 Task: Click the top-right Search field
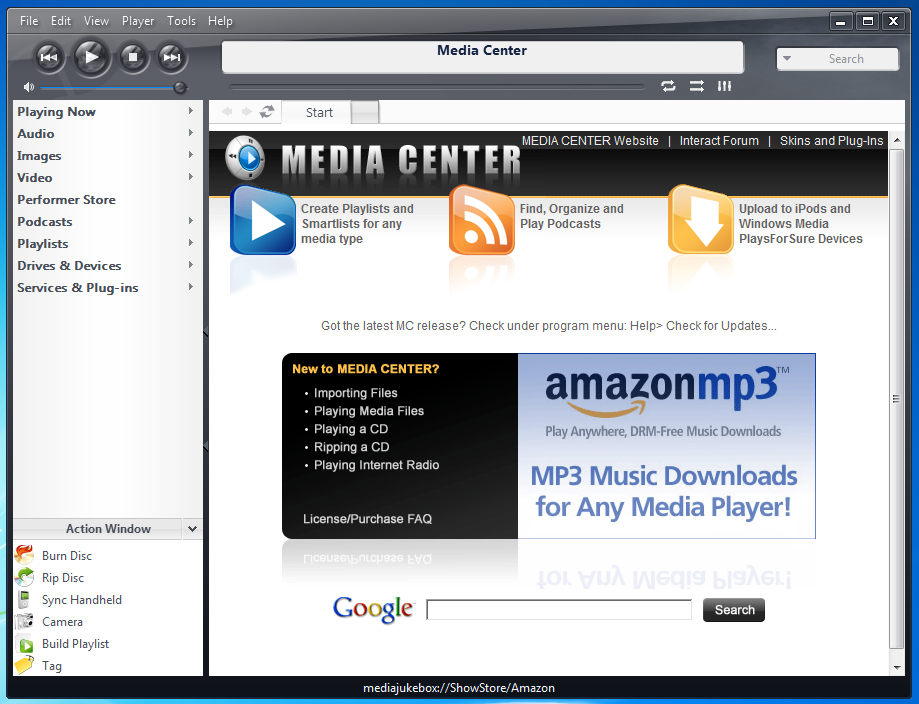point(838,59)
